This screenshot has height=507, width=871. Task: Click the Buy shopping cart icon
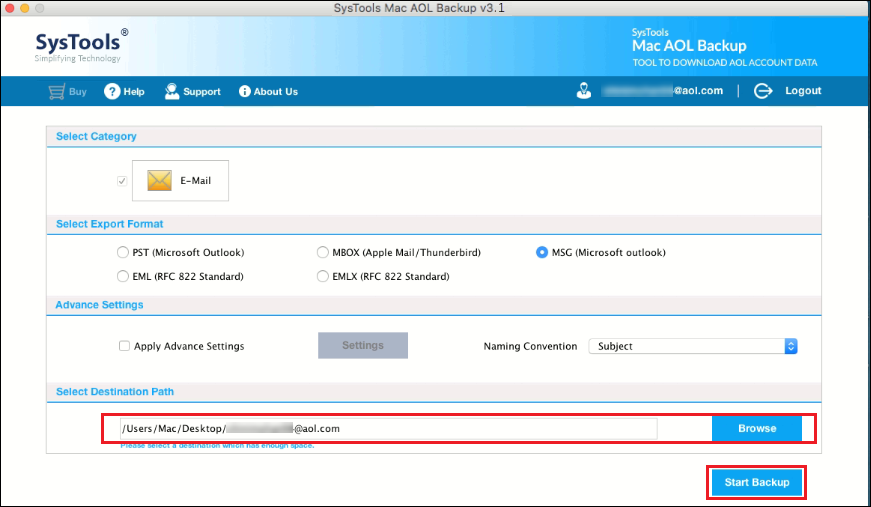pyautogui.click(x=56, y=92)
